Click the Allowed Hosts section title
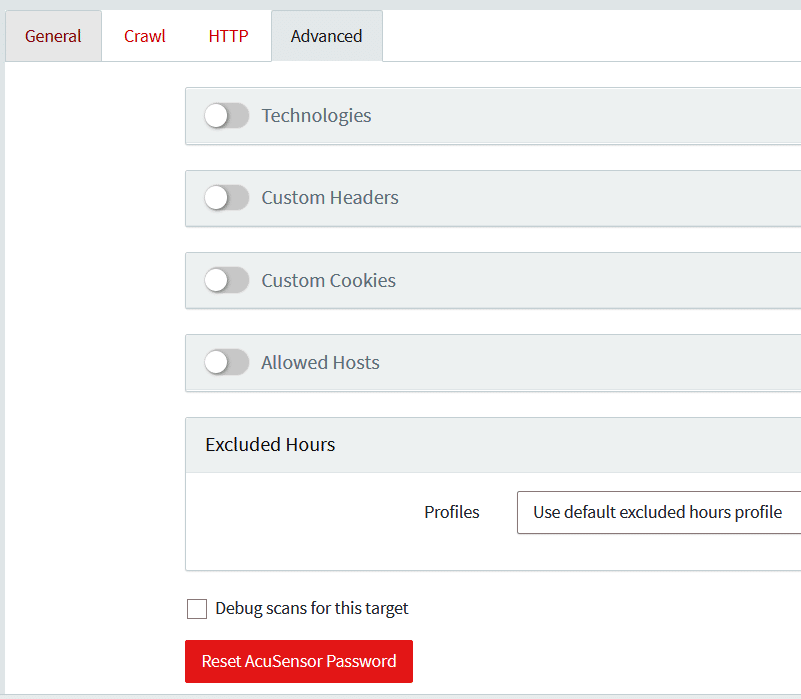Image resolution: width=801 pixels, height=699 pixels. (x=320, y=363)
